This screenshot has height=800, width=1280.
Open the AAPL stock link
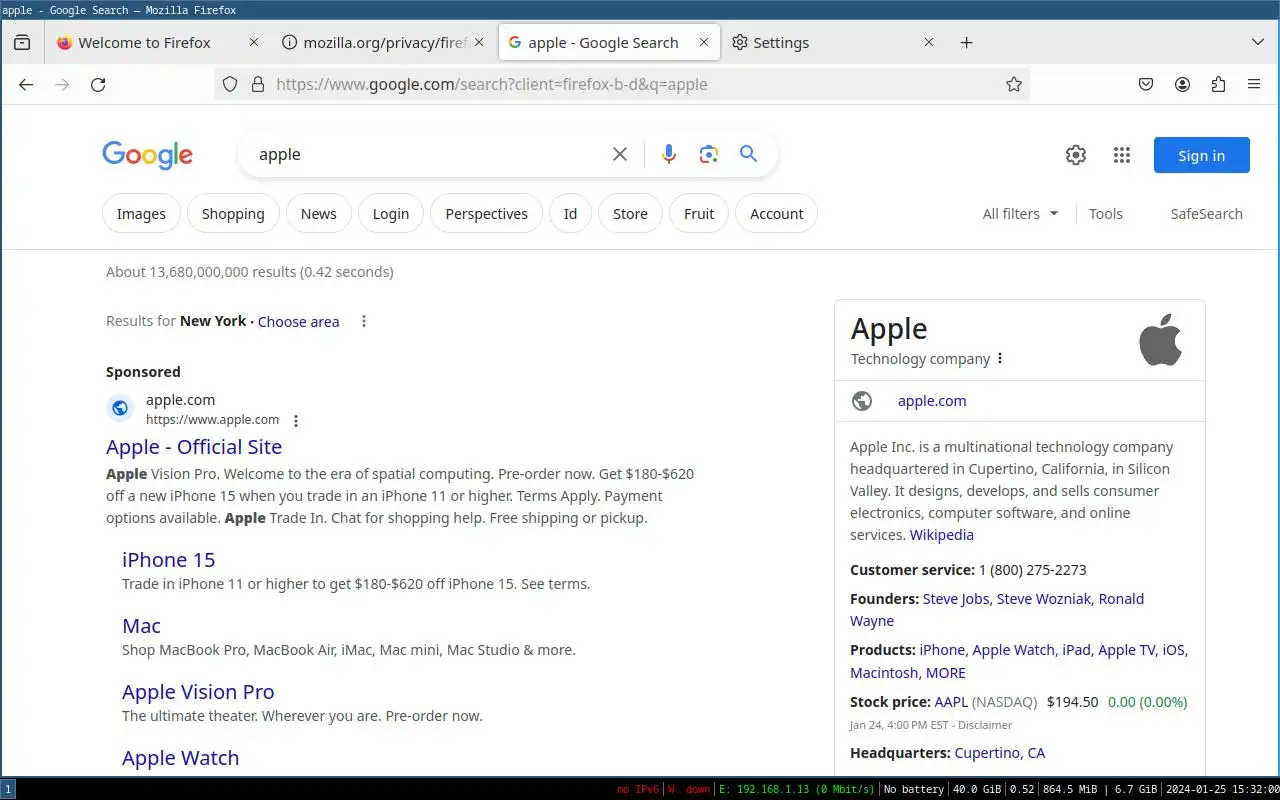tap(951, 702)
